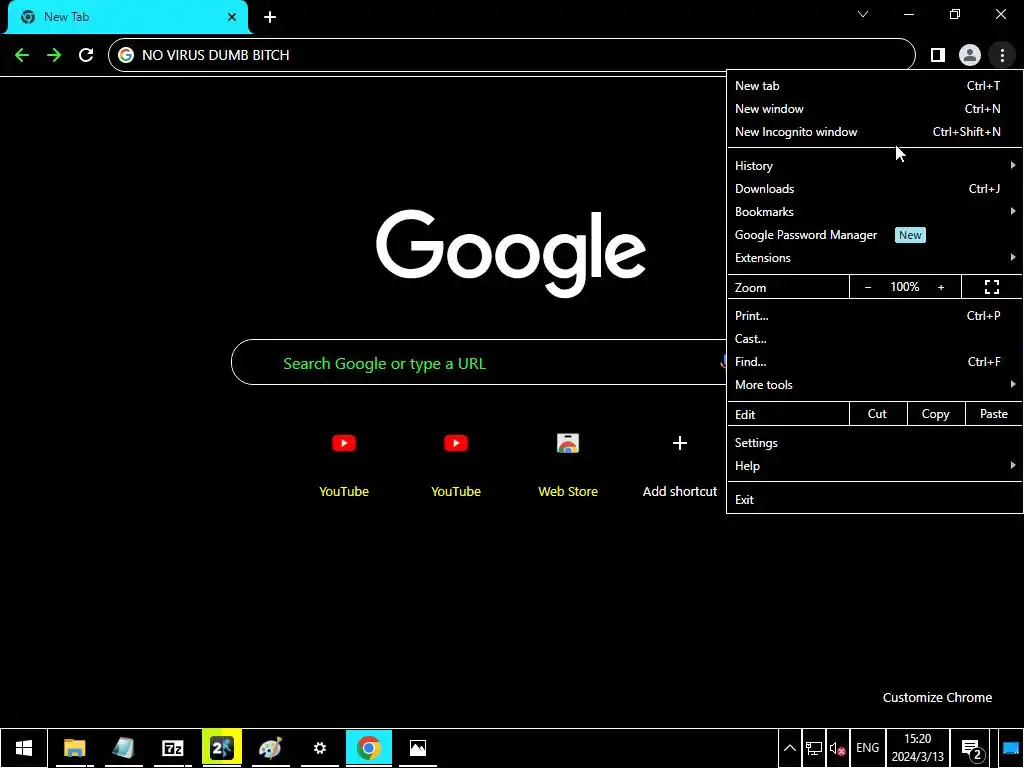
Task: Open the clock showing 15:20
Action: pos(918,748)
